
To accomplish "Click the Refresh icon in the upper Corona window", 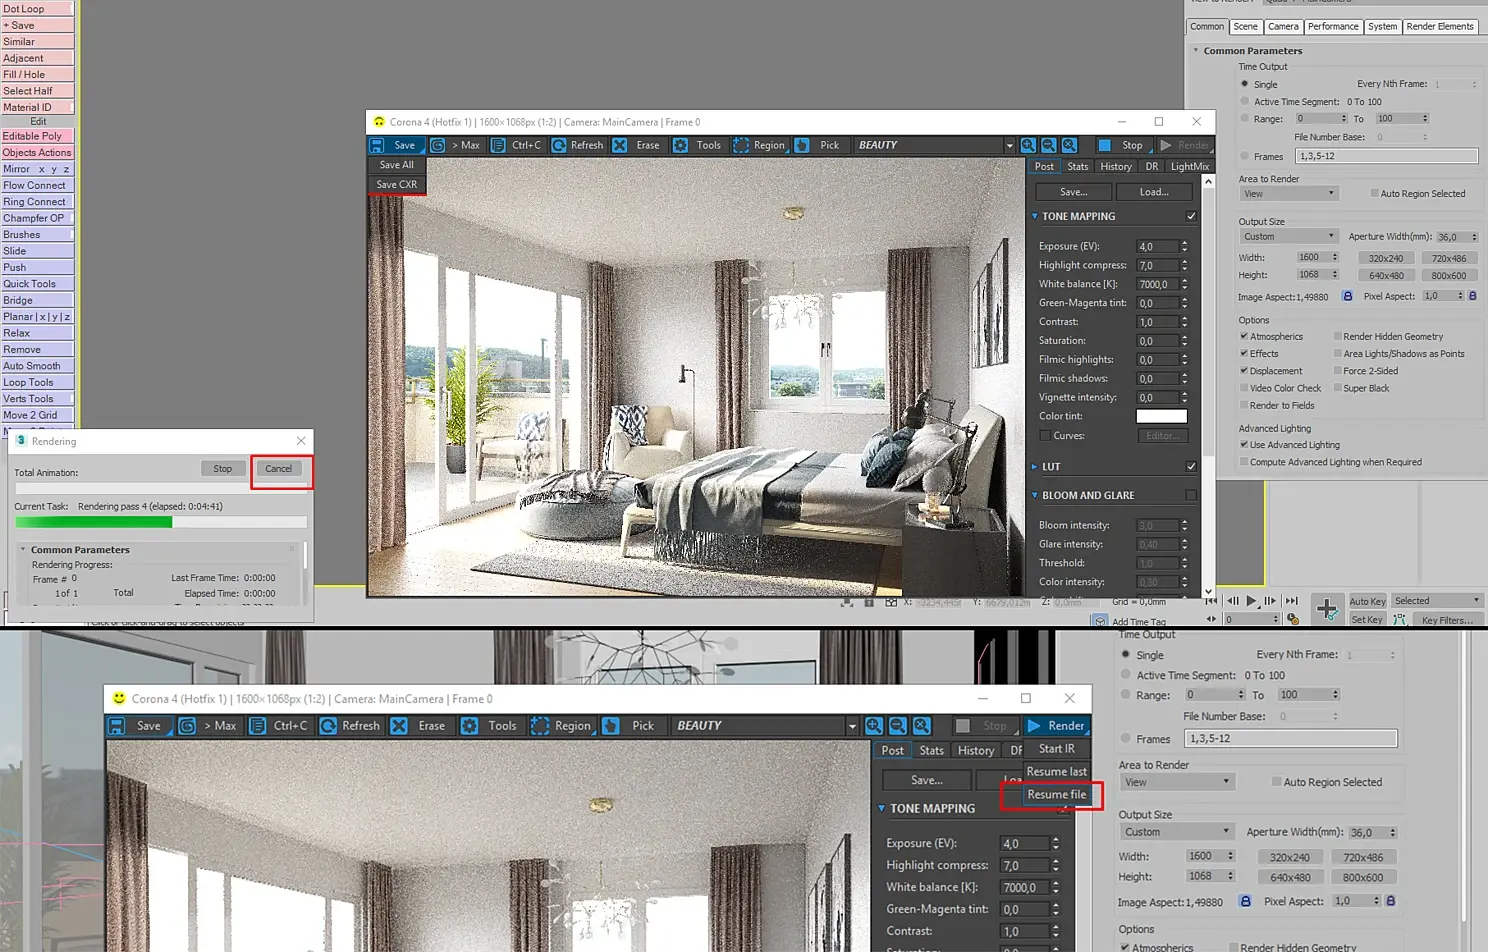I will coord(559,145).
